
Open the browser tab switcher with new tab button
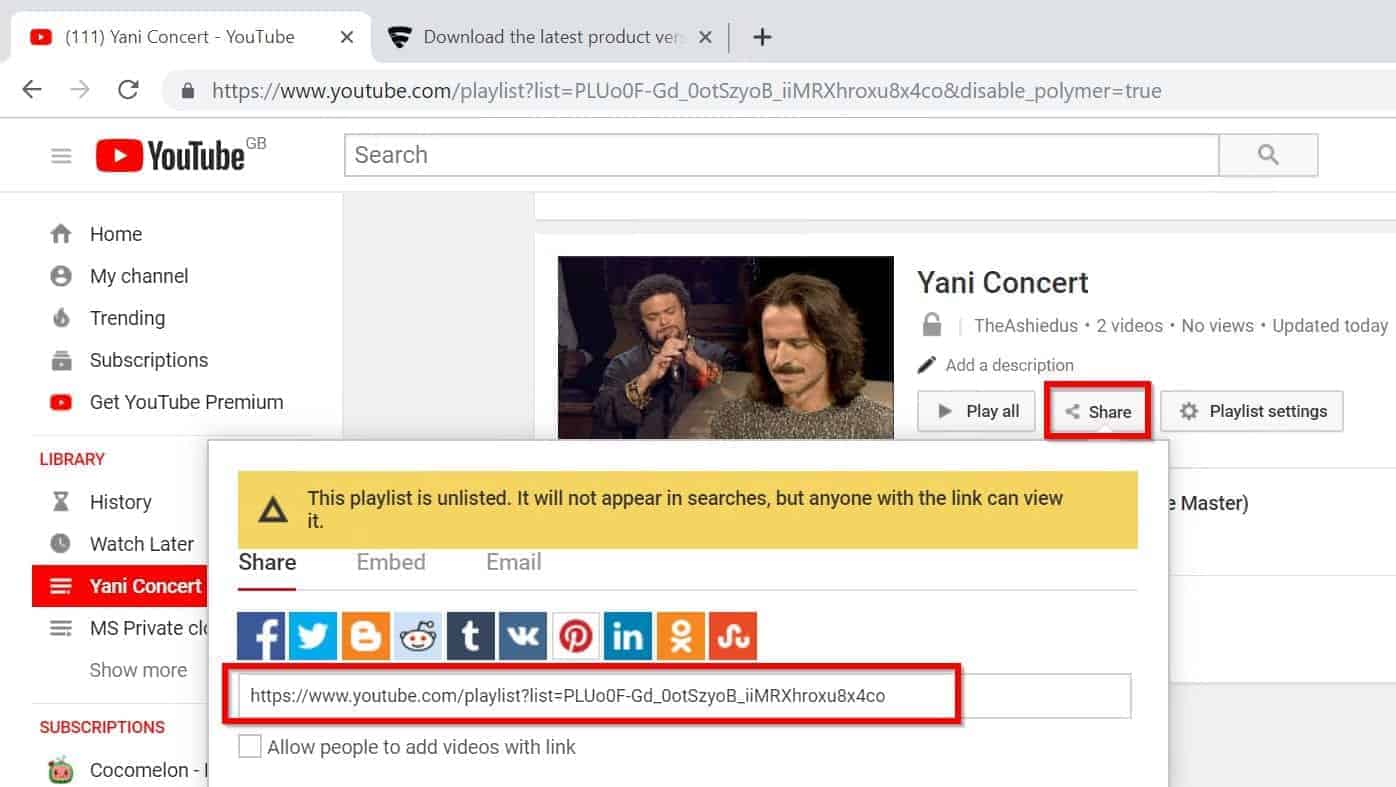[762, 37]
